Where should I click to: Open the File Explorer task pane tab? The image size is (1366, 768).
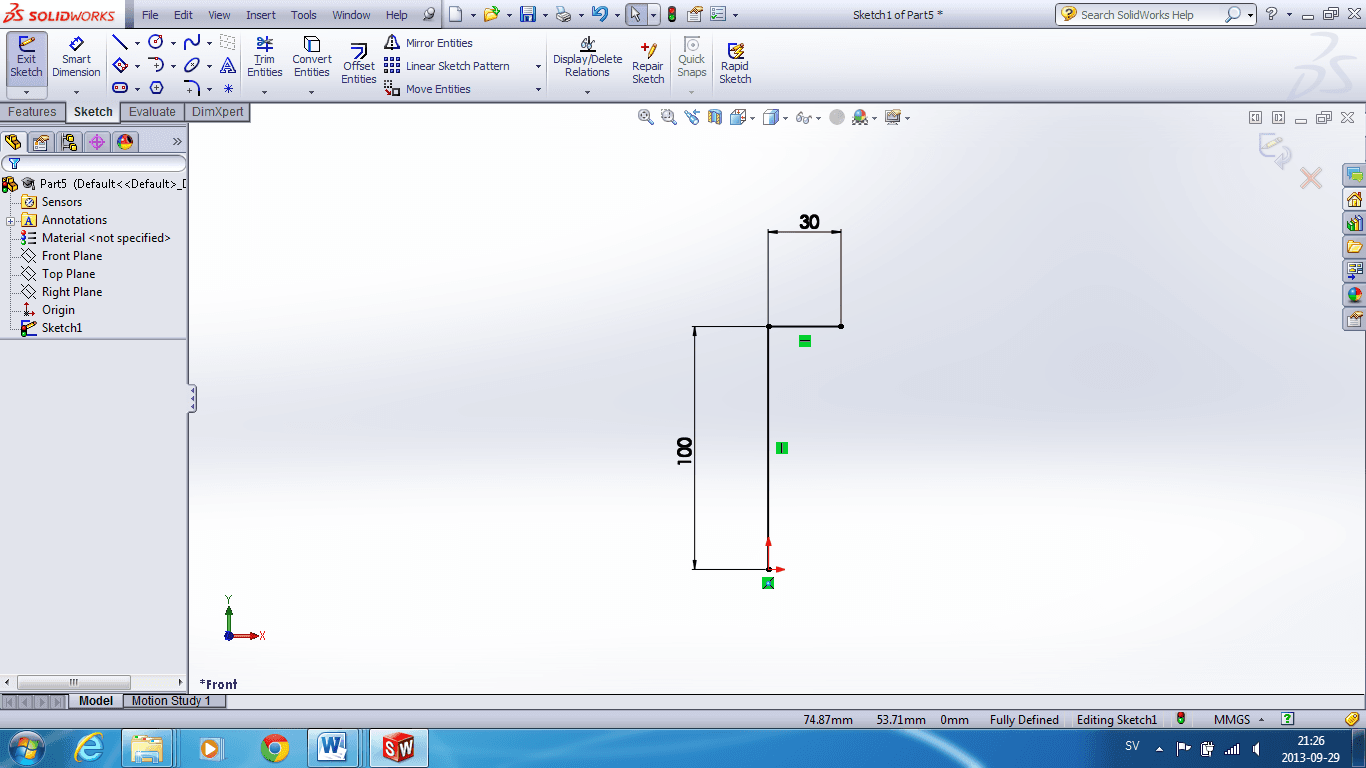click(1355, 247)
